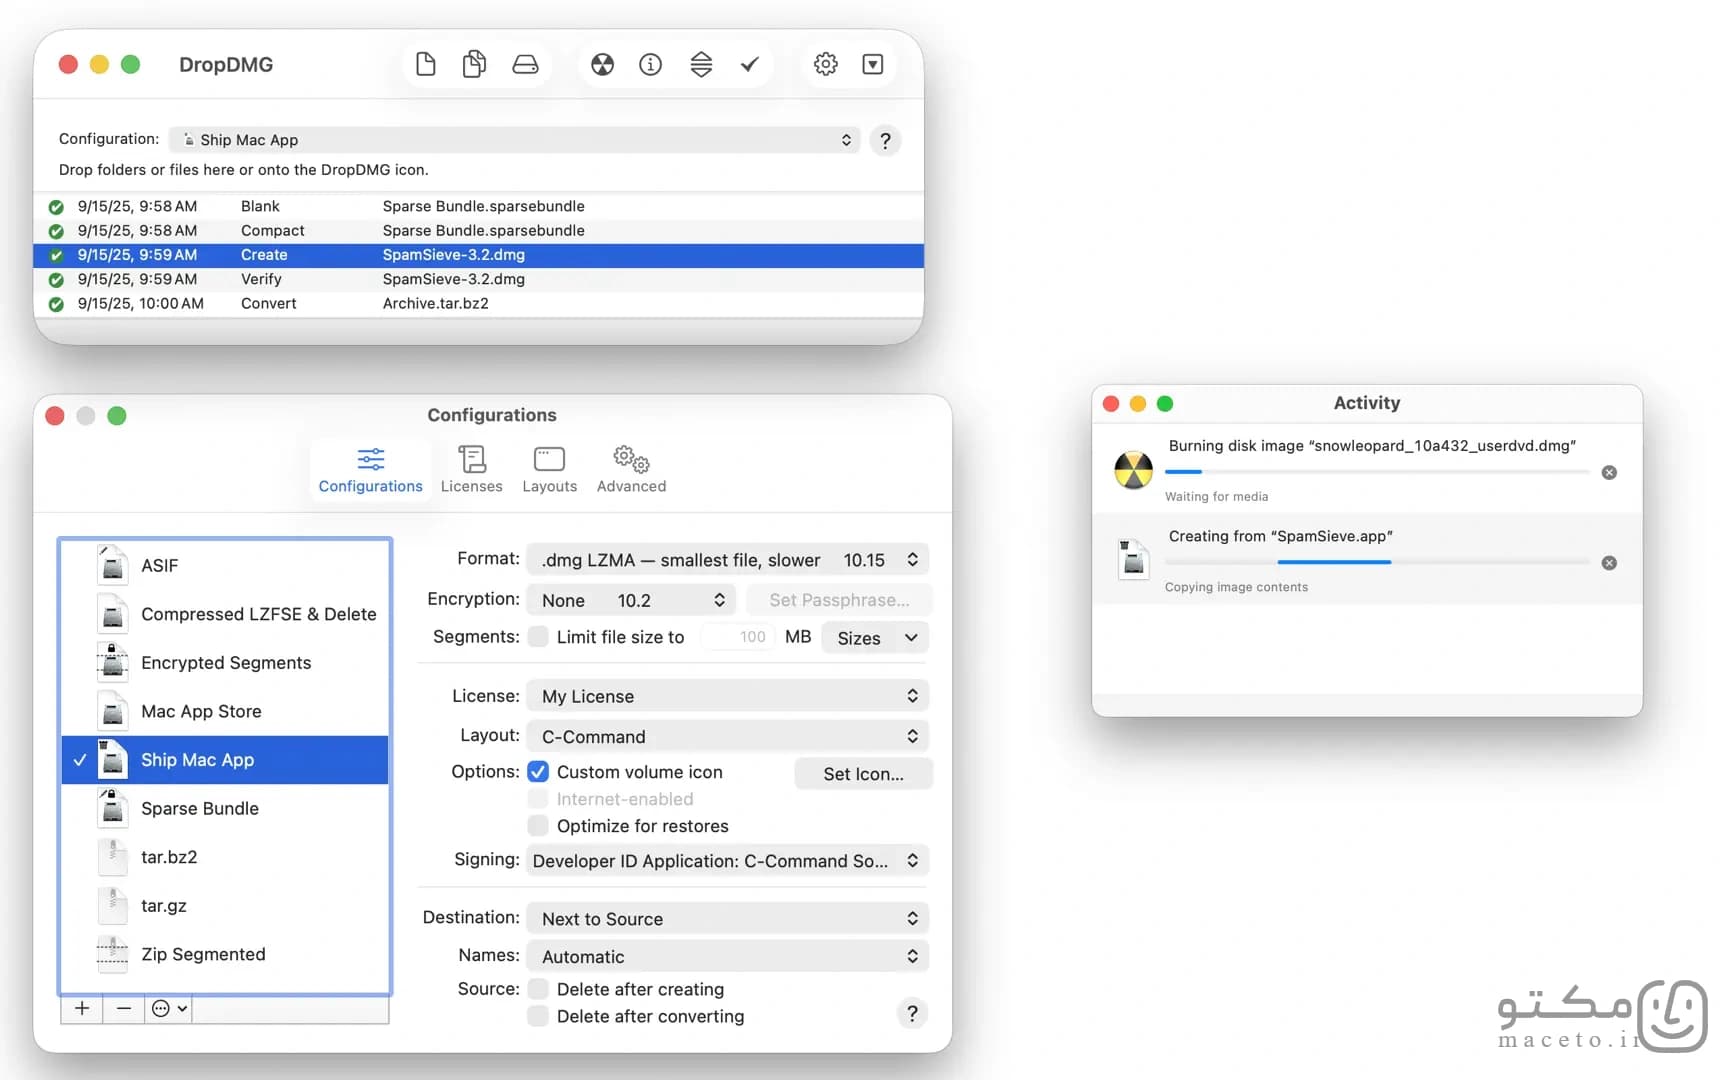Click the Burning disk image progress bar
Screen dimensions: 1728x1080
(1377, 472)
